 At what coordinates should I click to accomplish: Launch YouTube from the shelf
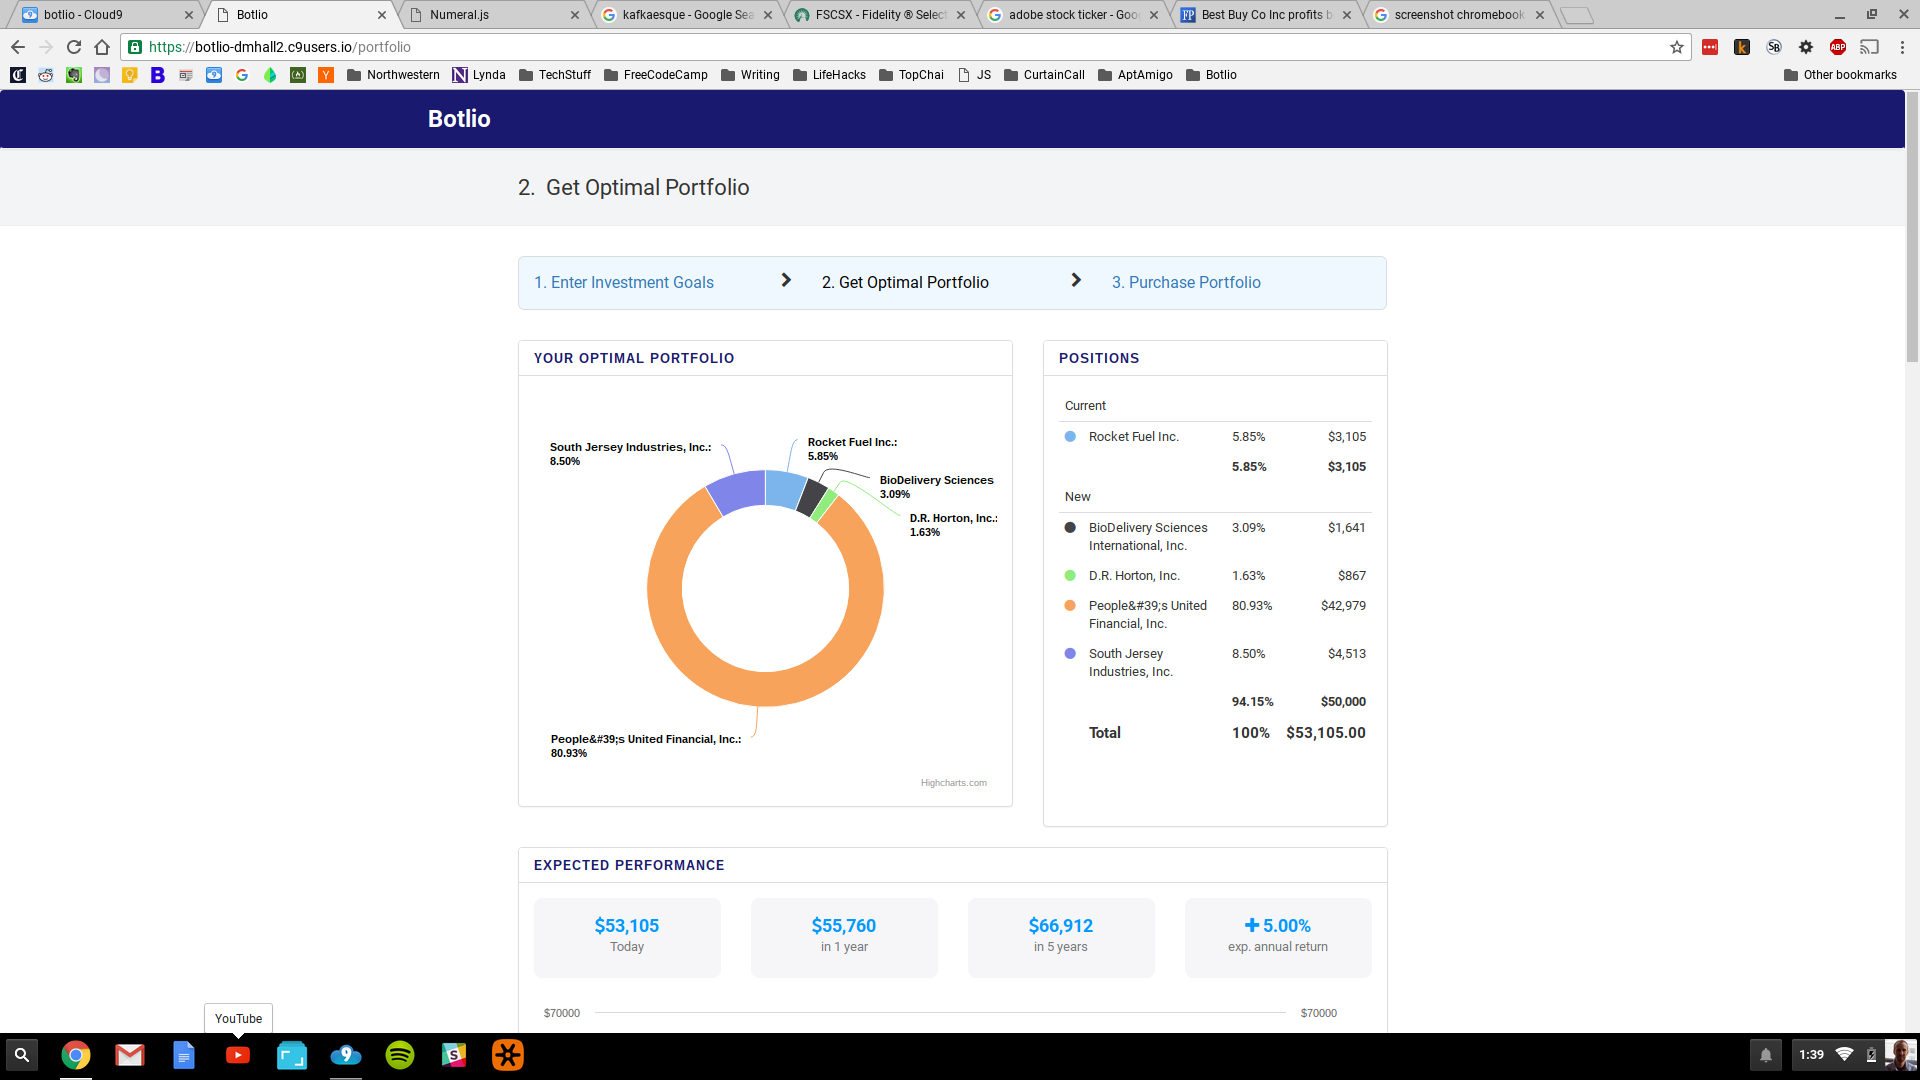click(x=238, y=1055)
